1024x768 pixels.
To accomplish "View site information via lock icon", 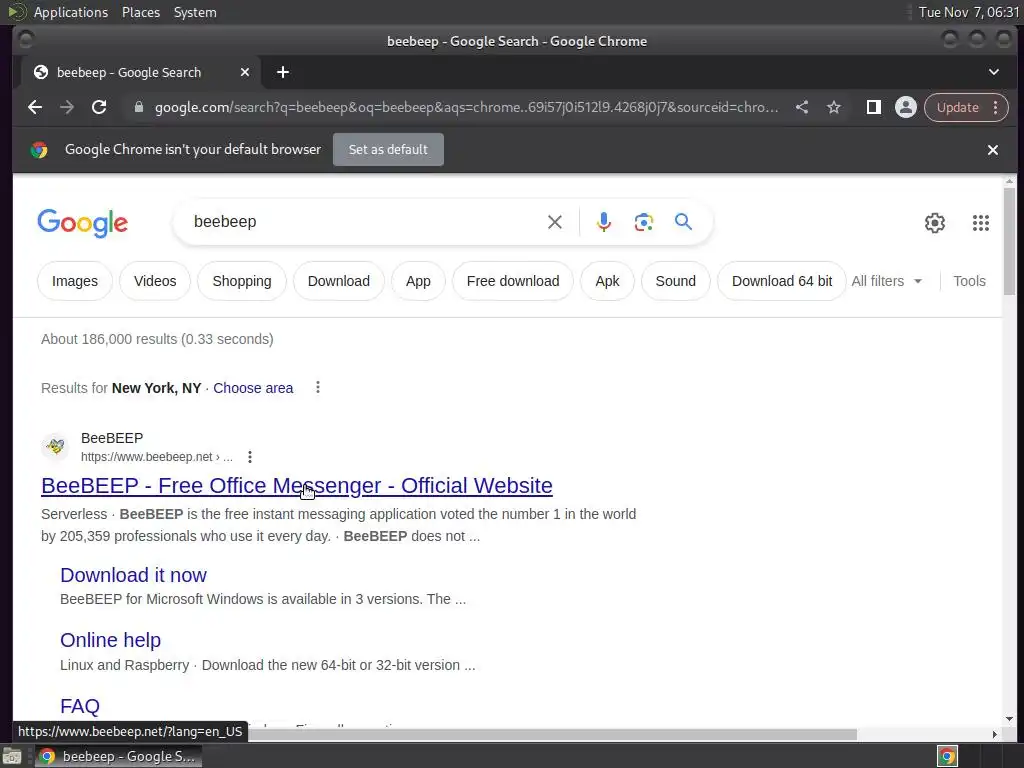I will [x=138, y=107].
